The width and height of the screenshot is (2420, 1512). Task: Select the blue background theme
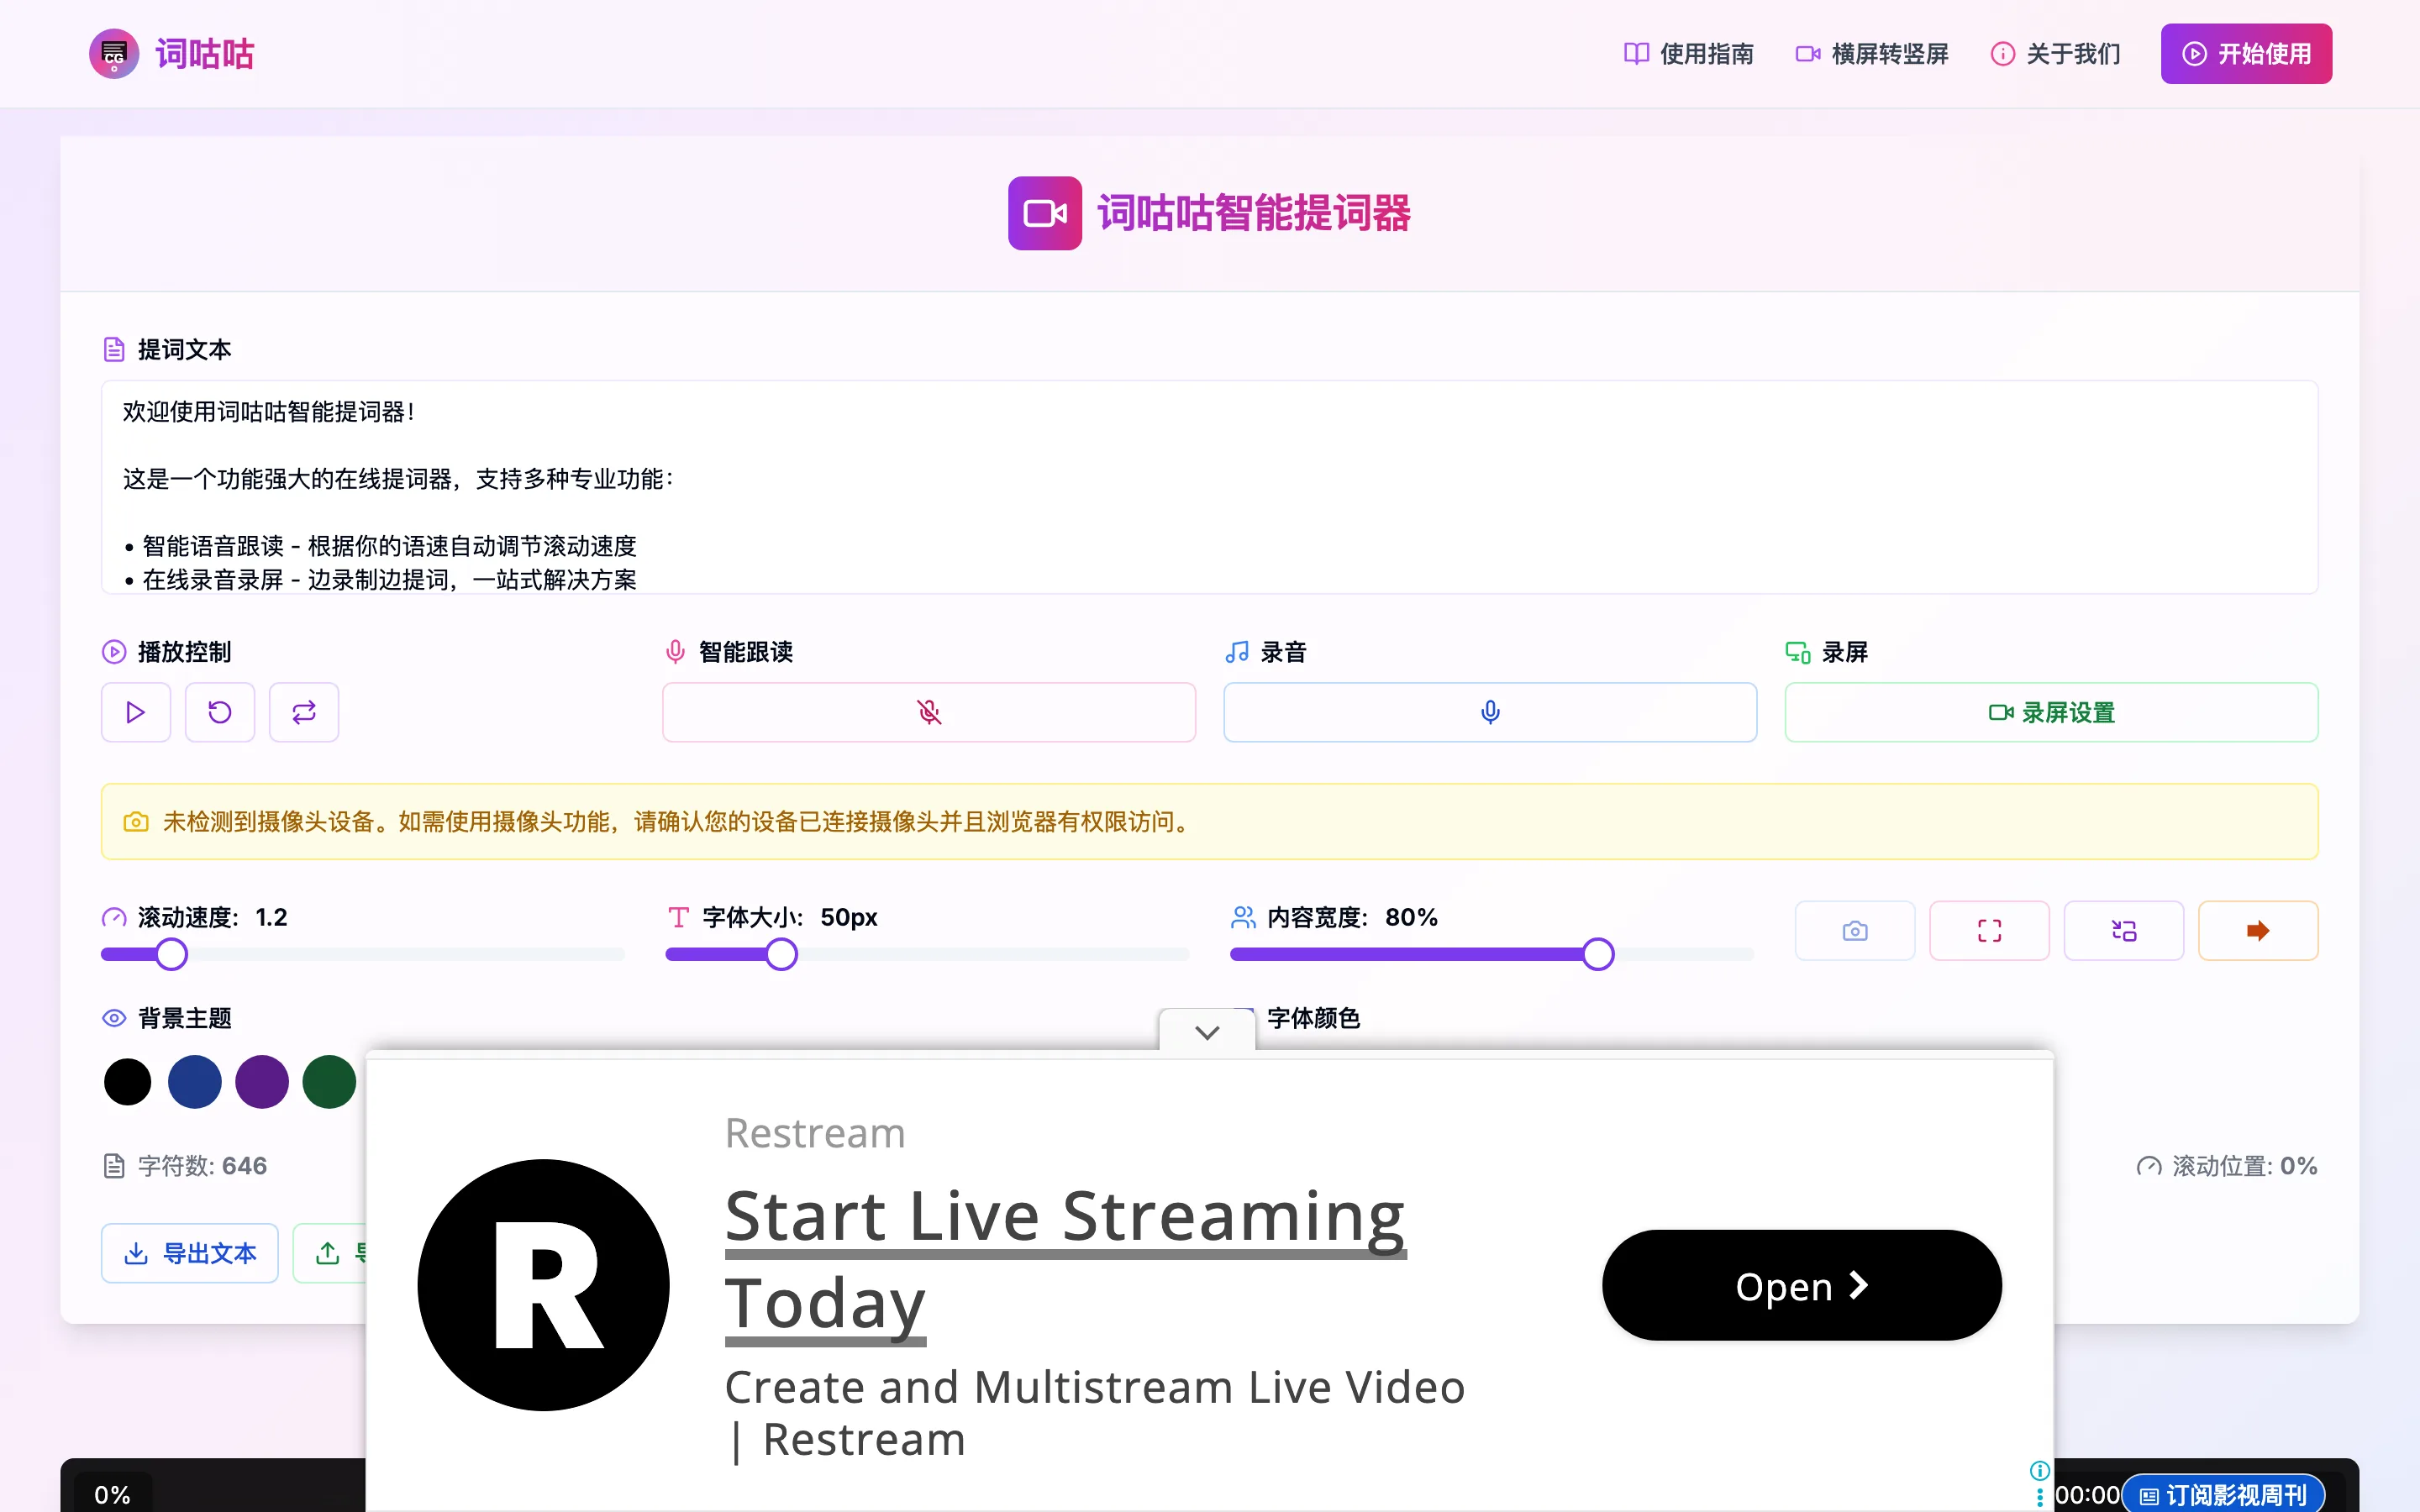[x=195, y=1082]
